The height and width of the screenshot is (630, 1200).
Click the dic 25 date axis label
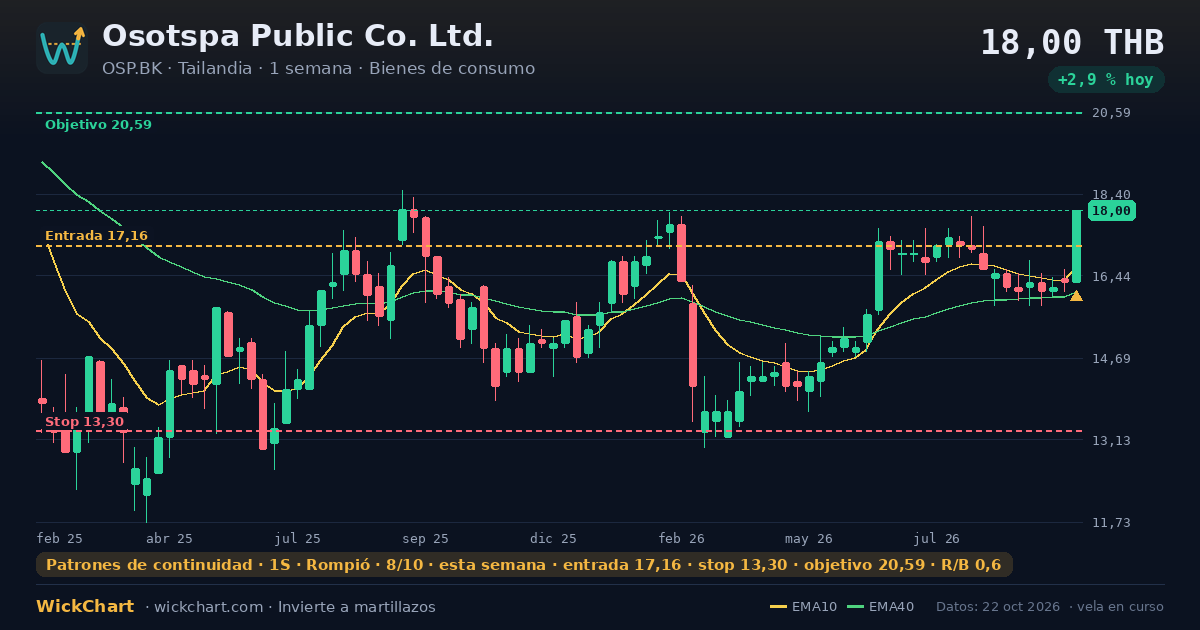coord(554,538)
